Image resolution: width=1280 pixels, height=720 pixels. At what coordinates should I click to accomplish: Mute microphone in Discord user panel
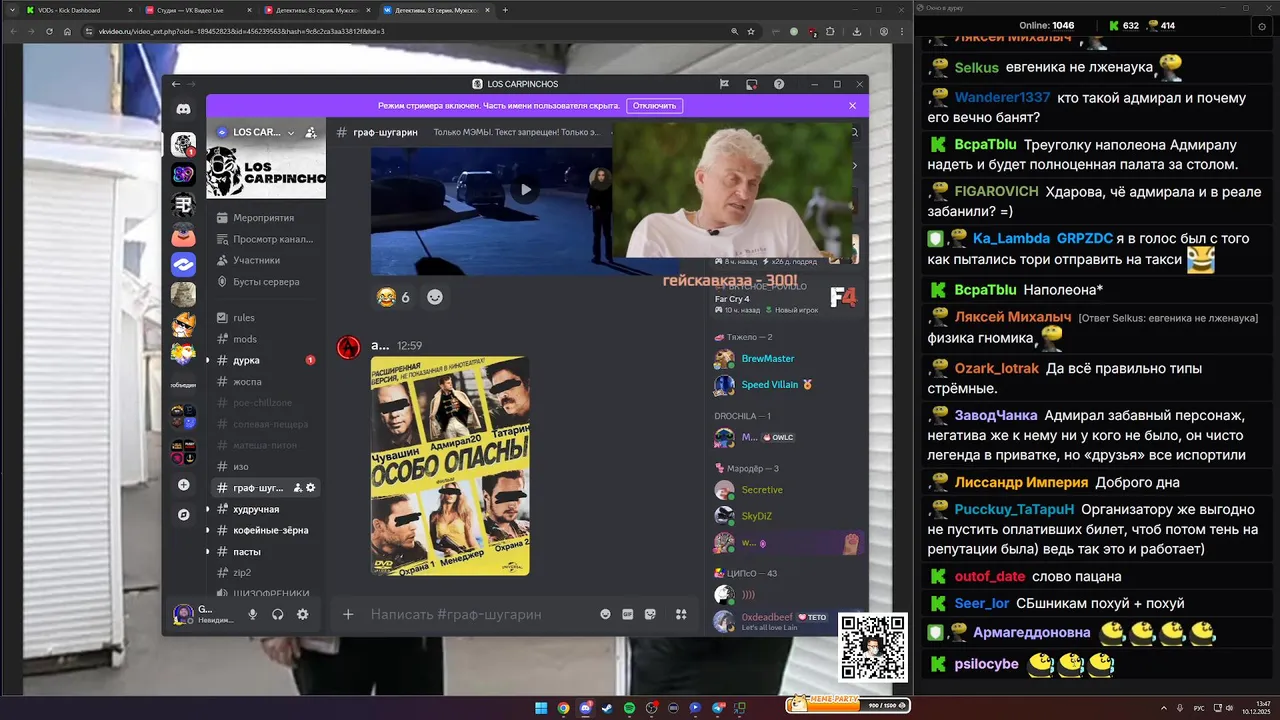252,614
